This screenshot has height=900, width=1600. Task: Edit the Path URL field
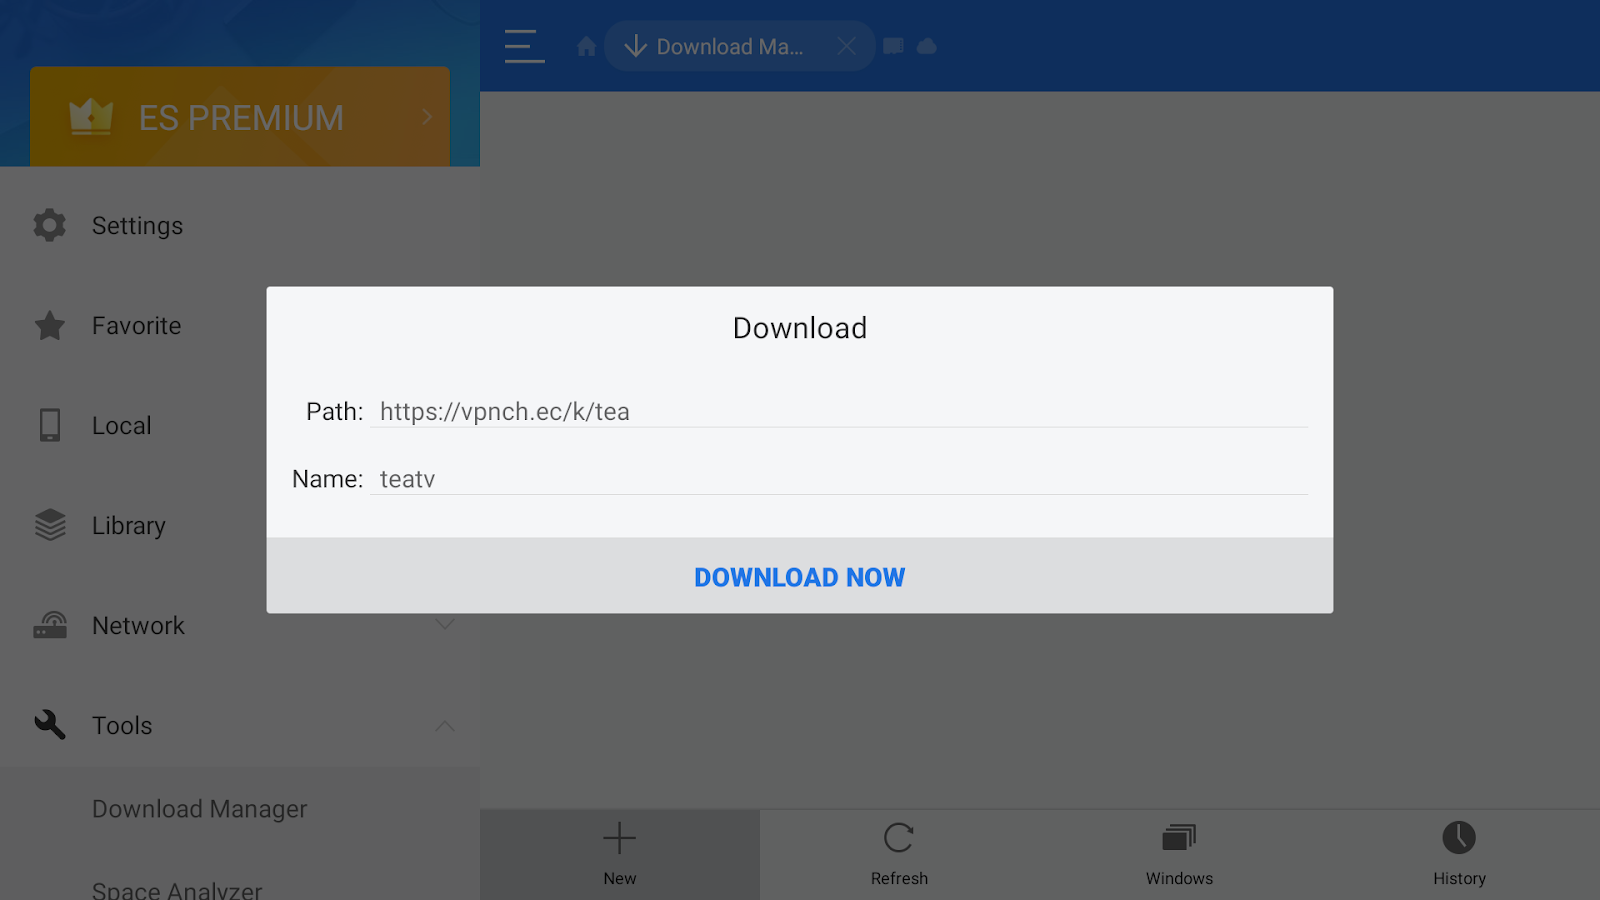[839, 411]
